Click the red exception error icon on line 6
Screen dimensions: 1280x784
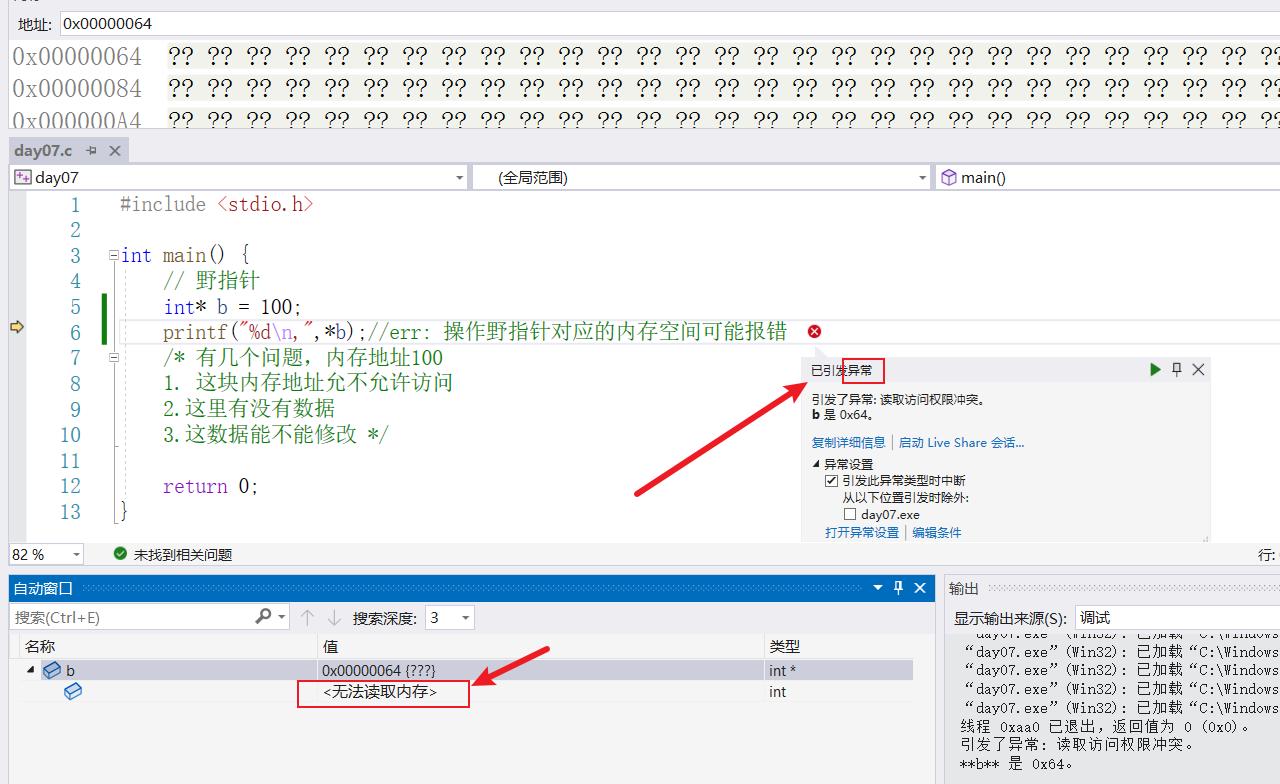pos(814,332)
